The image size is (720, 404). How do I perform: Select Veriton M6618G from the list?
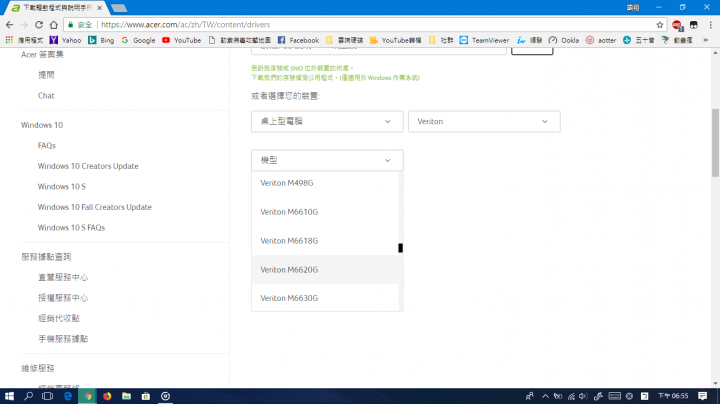[x=325, y=241]
